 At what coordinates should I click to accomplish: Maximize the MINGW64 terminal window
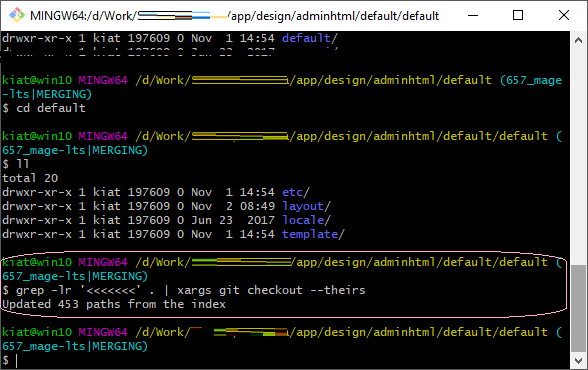coord(518,15)
